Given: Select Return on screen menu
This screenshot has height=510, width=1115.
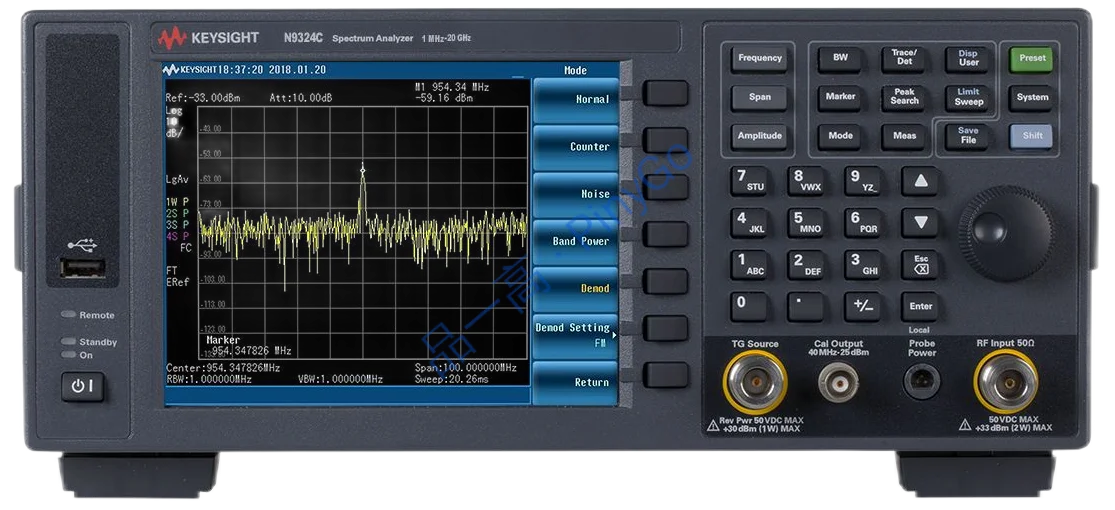Looking at the screenshot, I should (x=575, y=383).
